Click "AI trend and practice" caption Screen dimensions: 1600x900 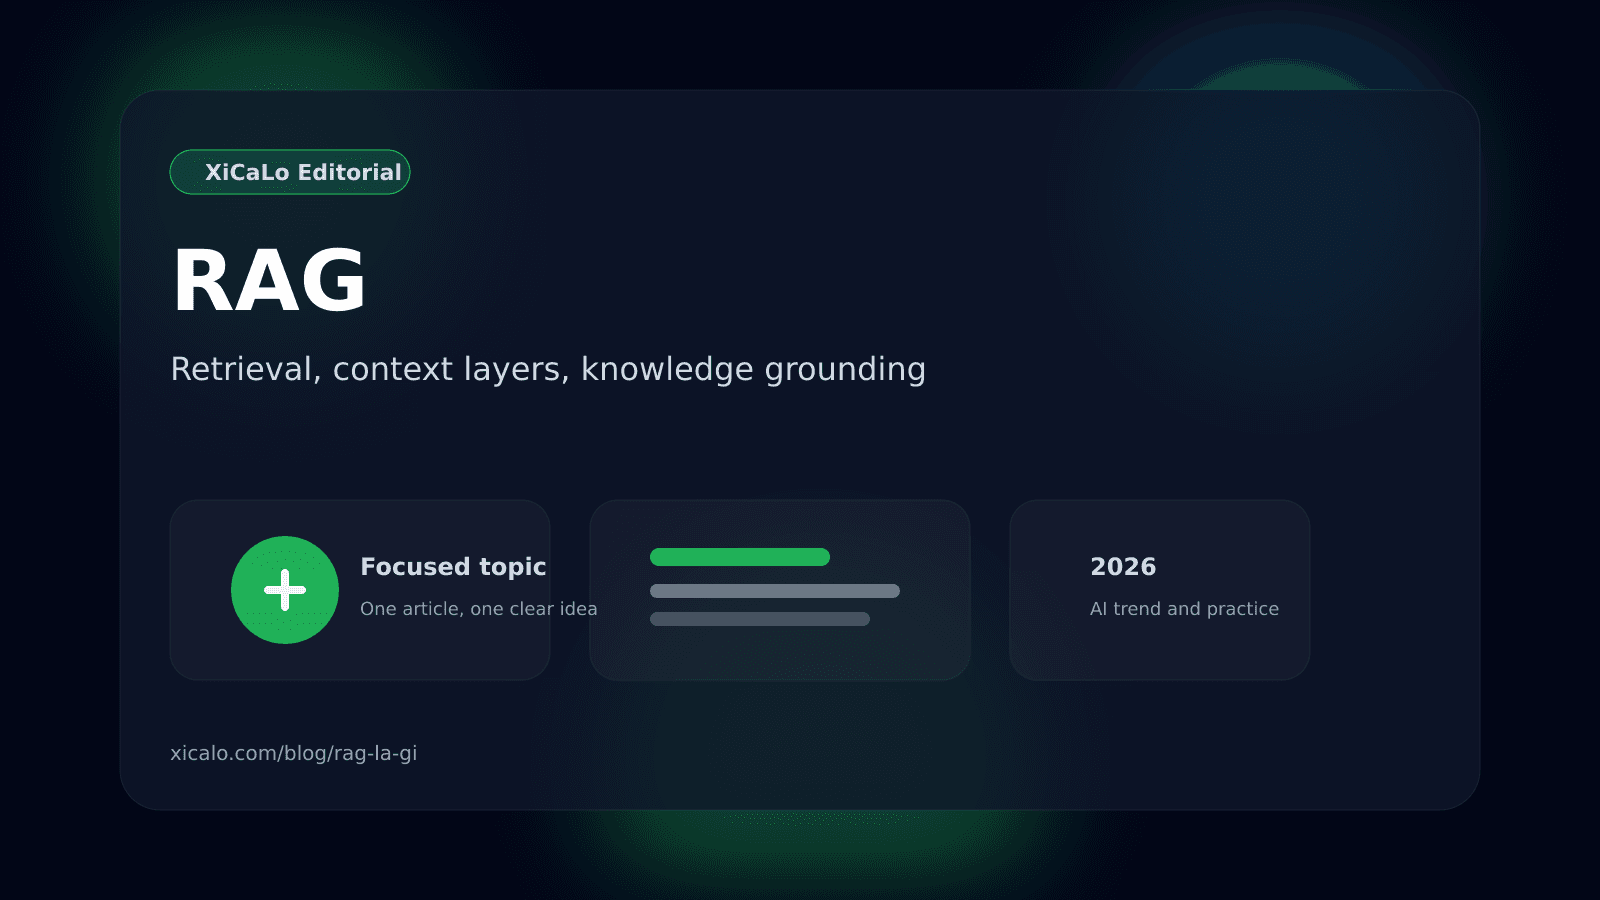[x=1184, y=609]
